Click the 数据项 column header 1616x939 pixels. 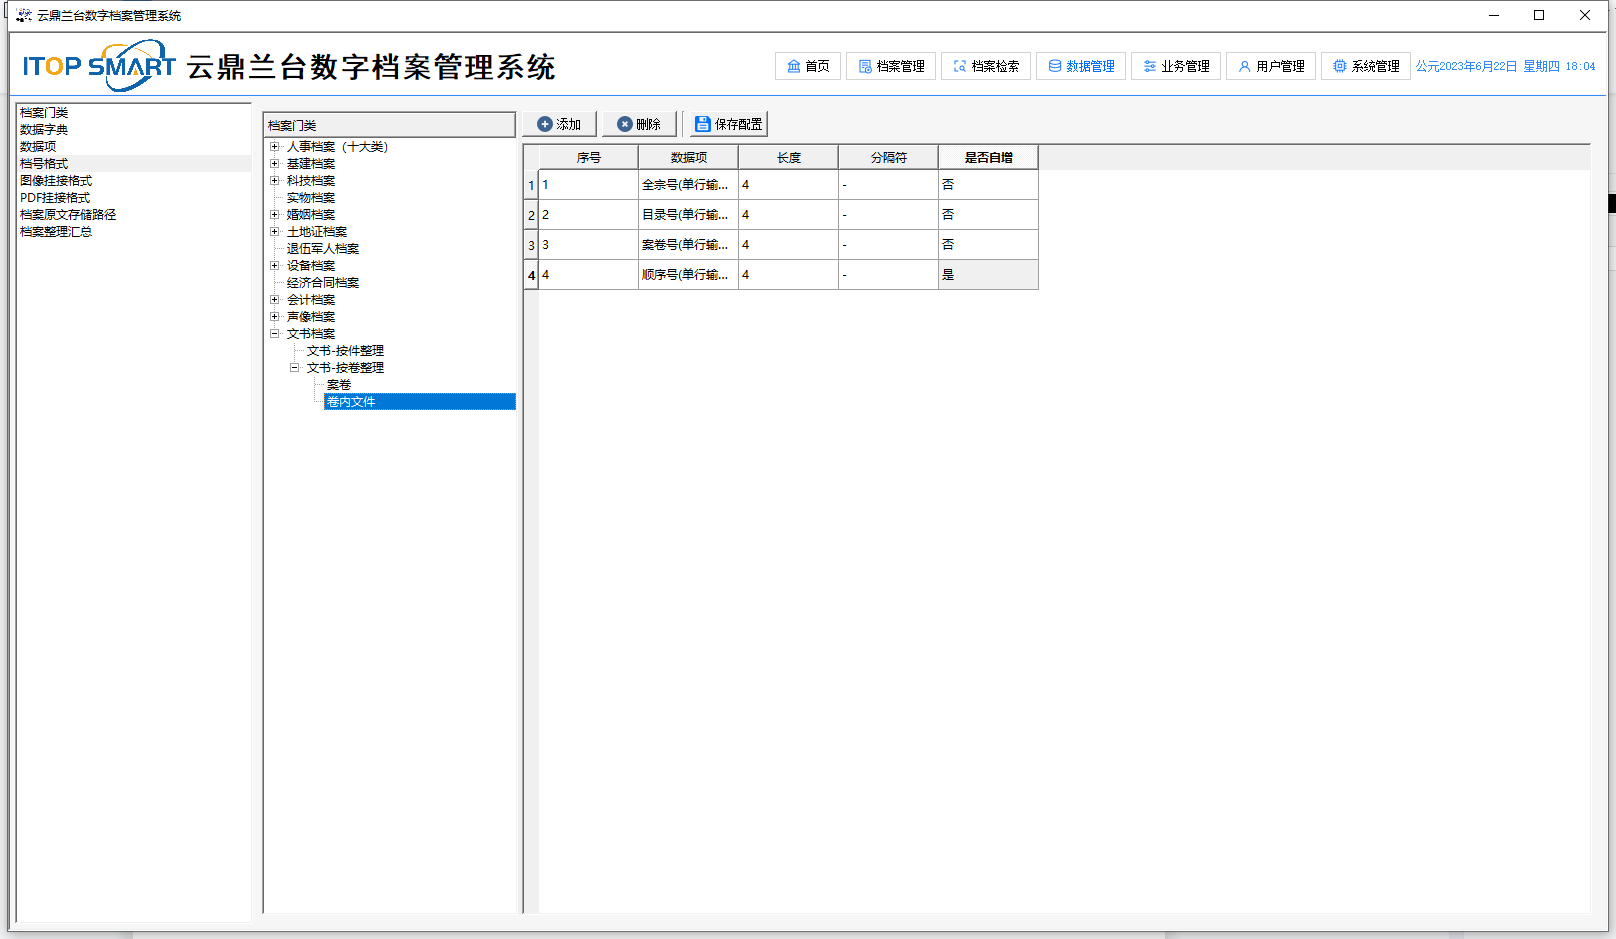[x=688, y=158]
